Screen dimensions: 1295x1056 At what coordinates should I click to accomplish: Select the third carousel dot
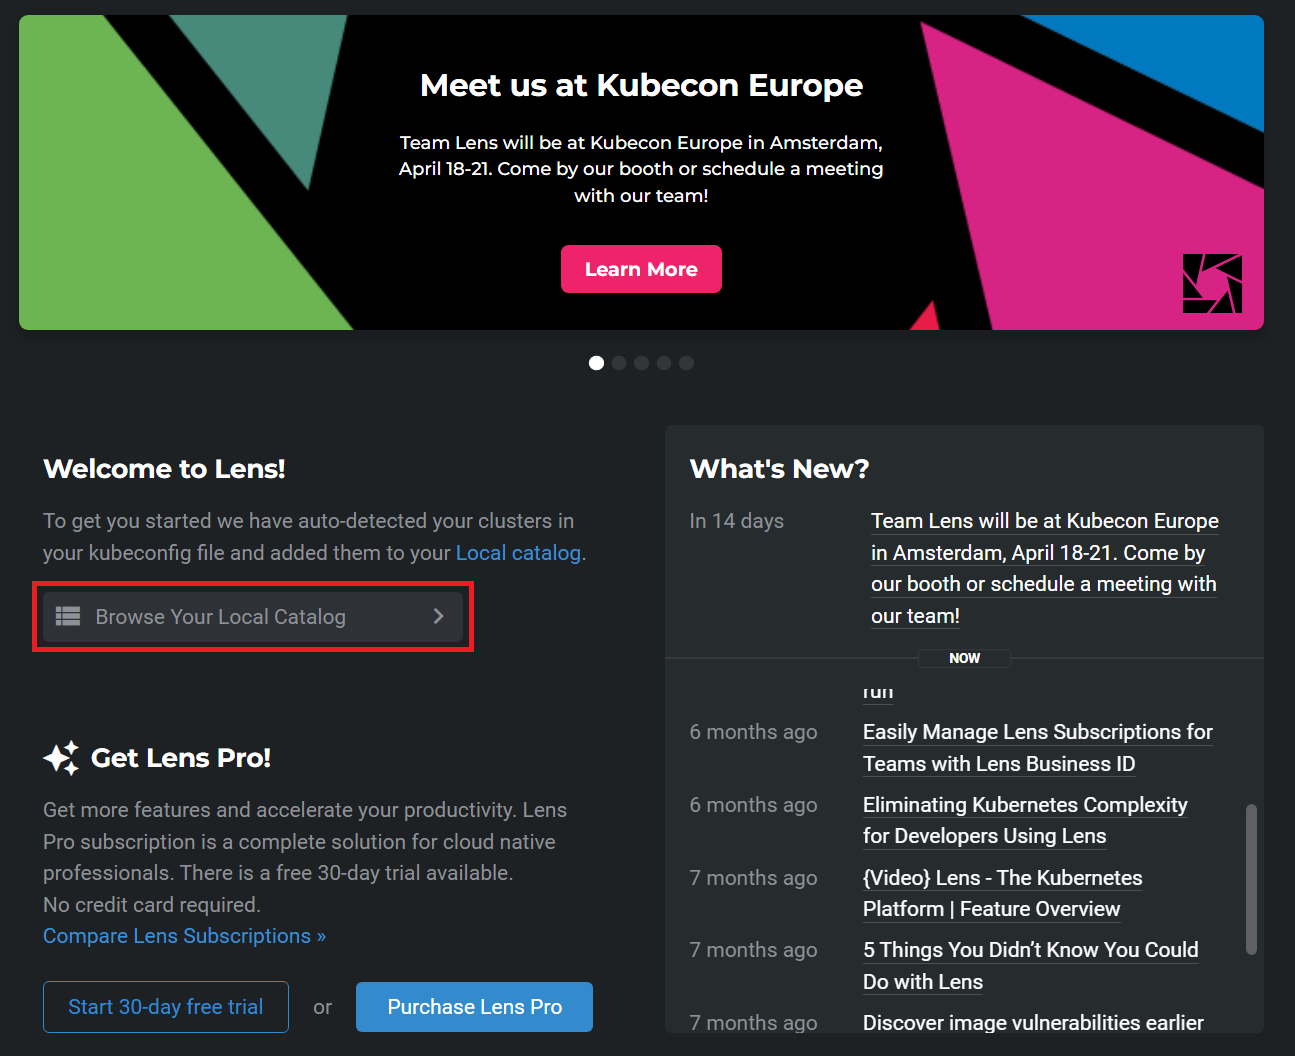[x=641, y=363]
